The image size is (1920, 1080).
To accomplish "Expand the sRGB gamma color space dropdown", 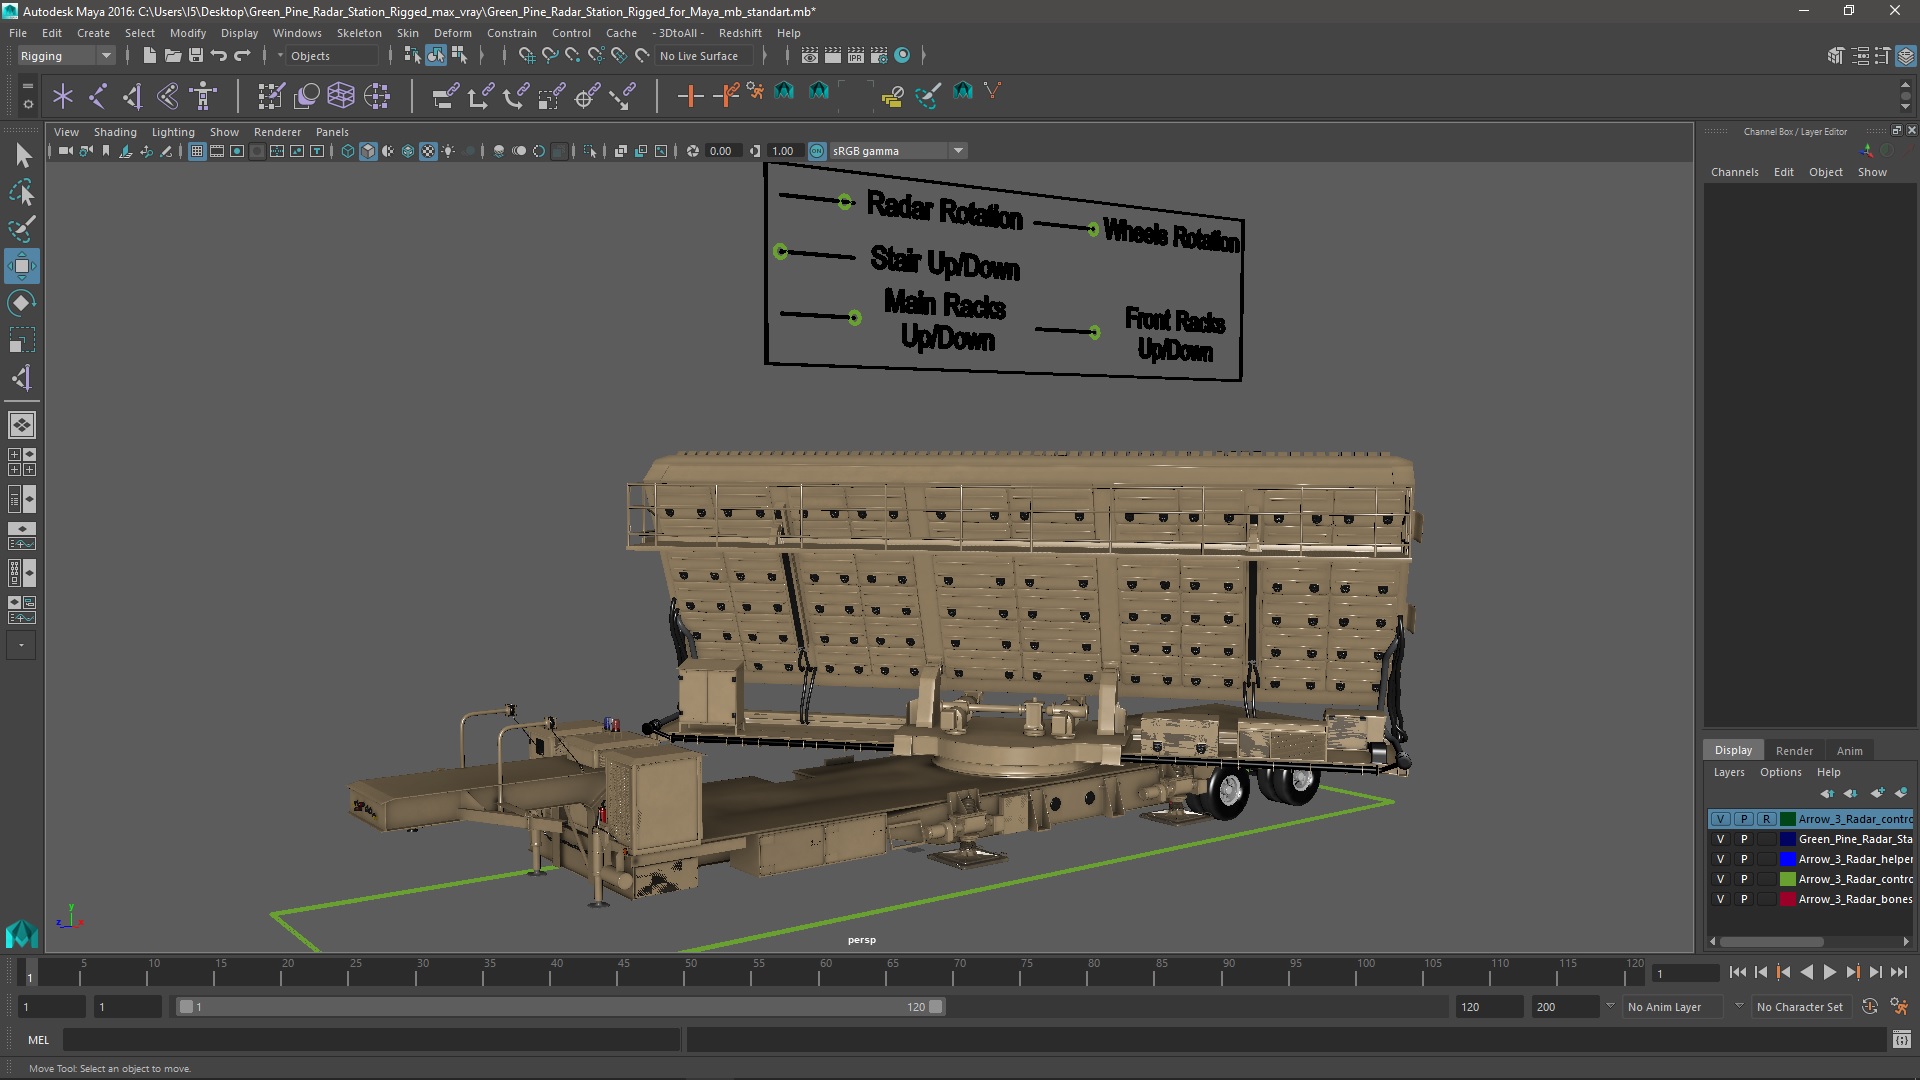I will (958, 151).
